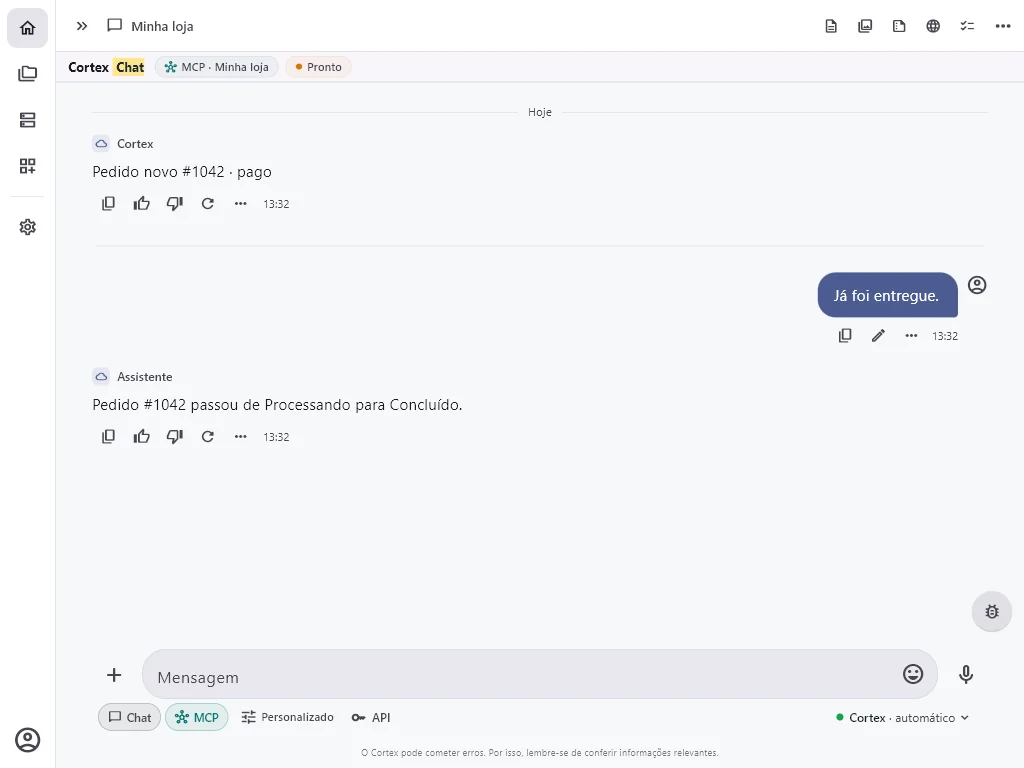Screen dimensions: 1024x768
Task: Open the add-apps grid sidebar icon
Action: point(27,166)
